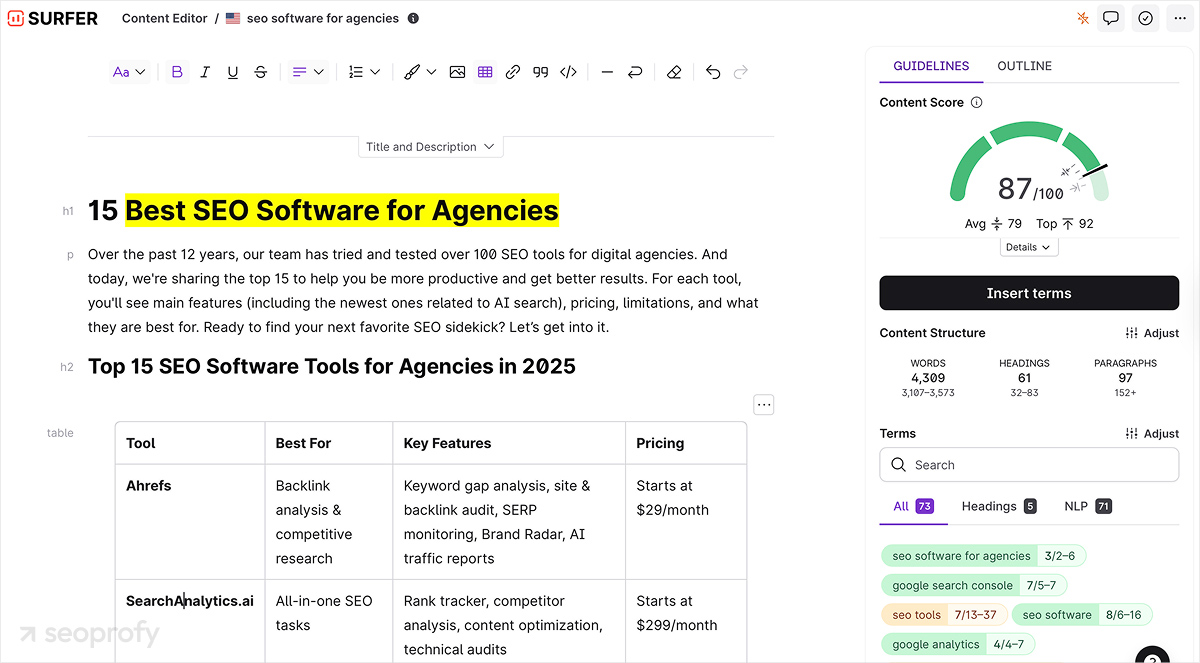Open the highlighter color picker
The height and width of the screenshot is (663, 1200).
pyautogui.click(x=419, y=72)
